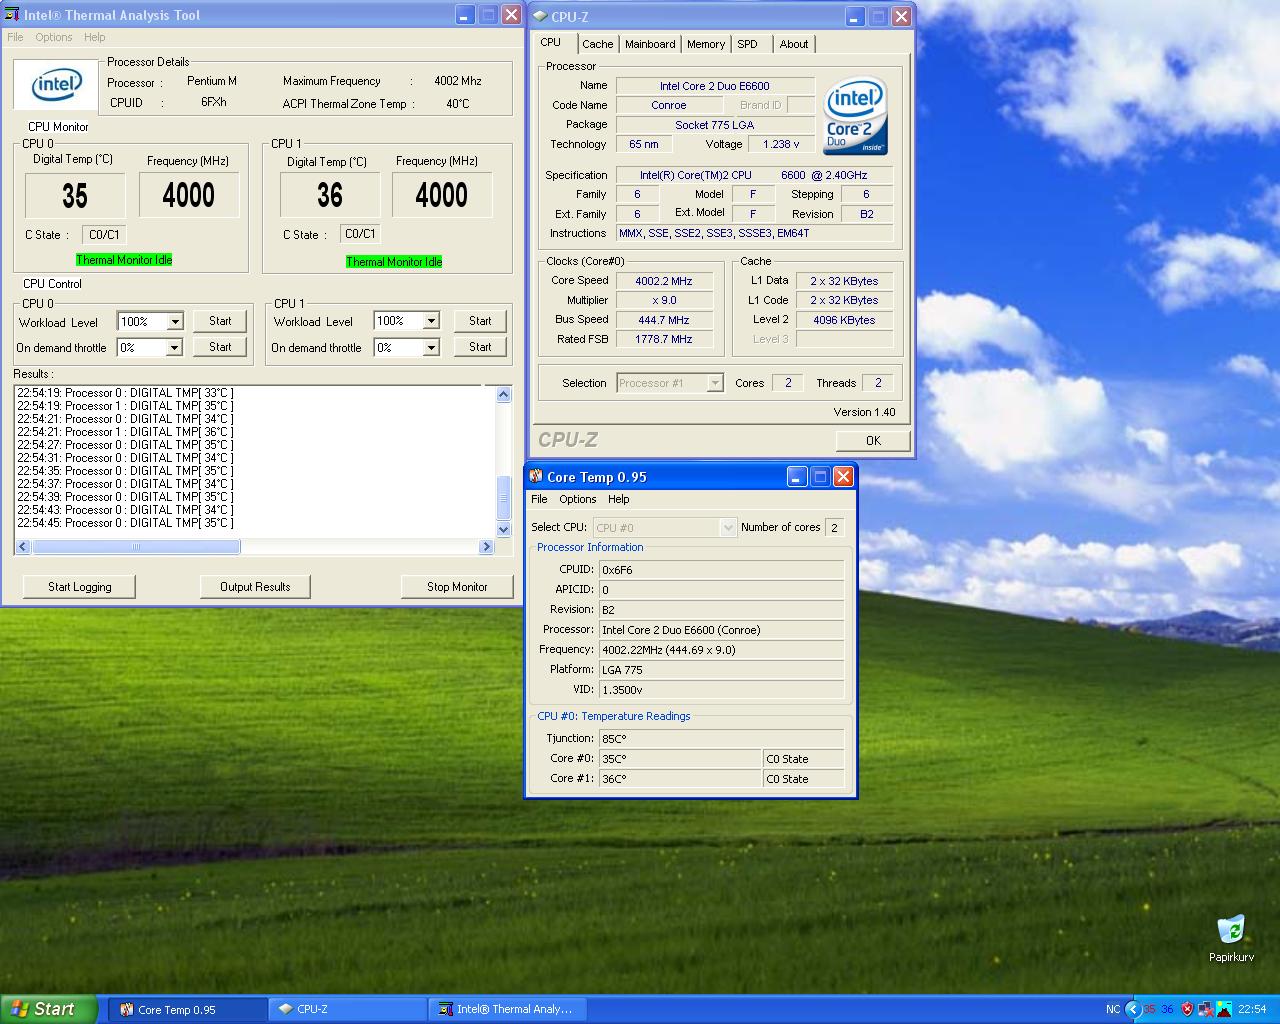Click the NC language indicator in the tray
1280x1024 pixels.
coord(1113,1009)
